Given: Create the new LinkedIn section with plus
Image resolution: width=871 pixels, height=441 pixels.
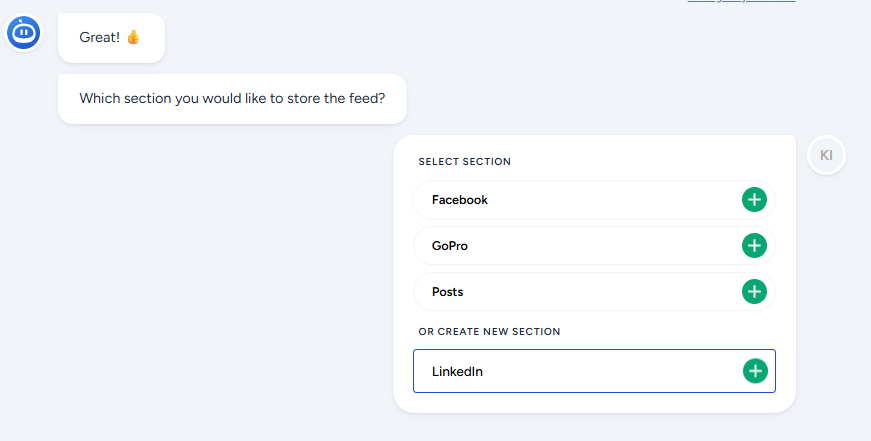Looking at the screenshot, I should pos(754,371).
